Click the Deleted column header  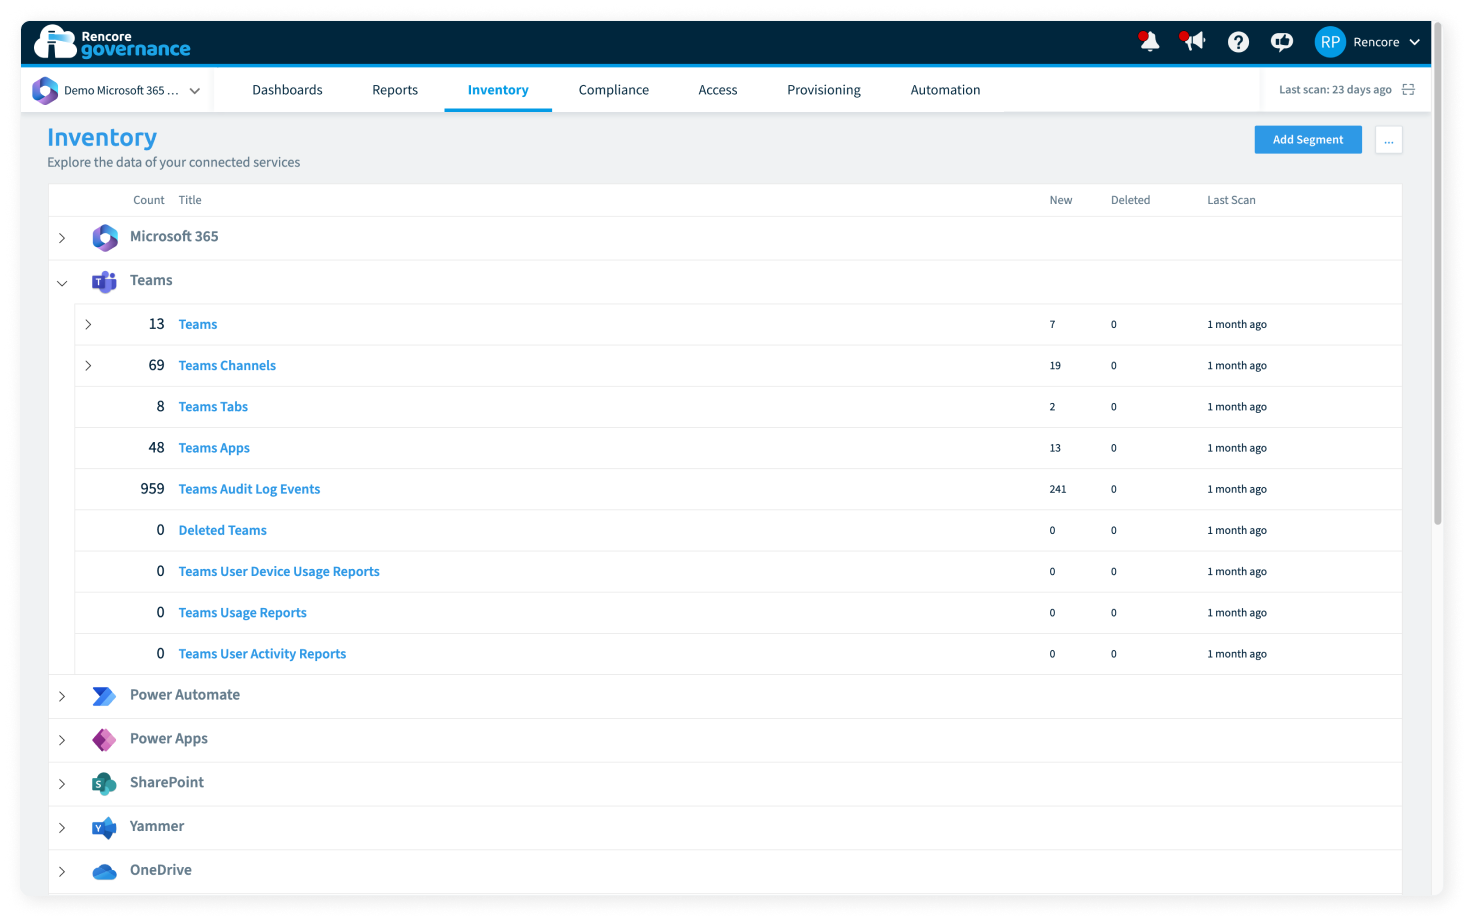coord(1130,200)
